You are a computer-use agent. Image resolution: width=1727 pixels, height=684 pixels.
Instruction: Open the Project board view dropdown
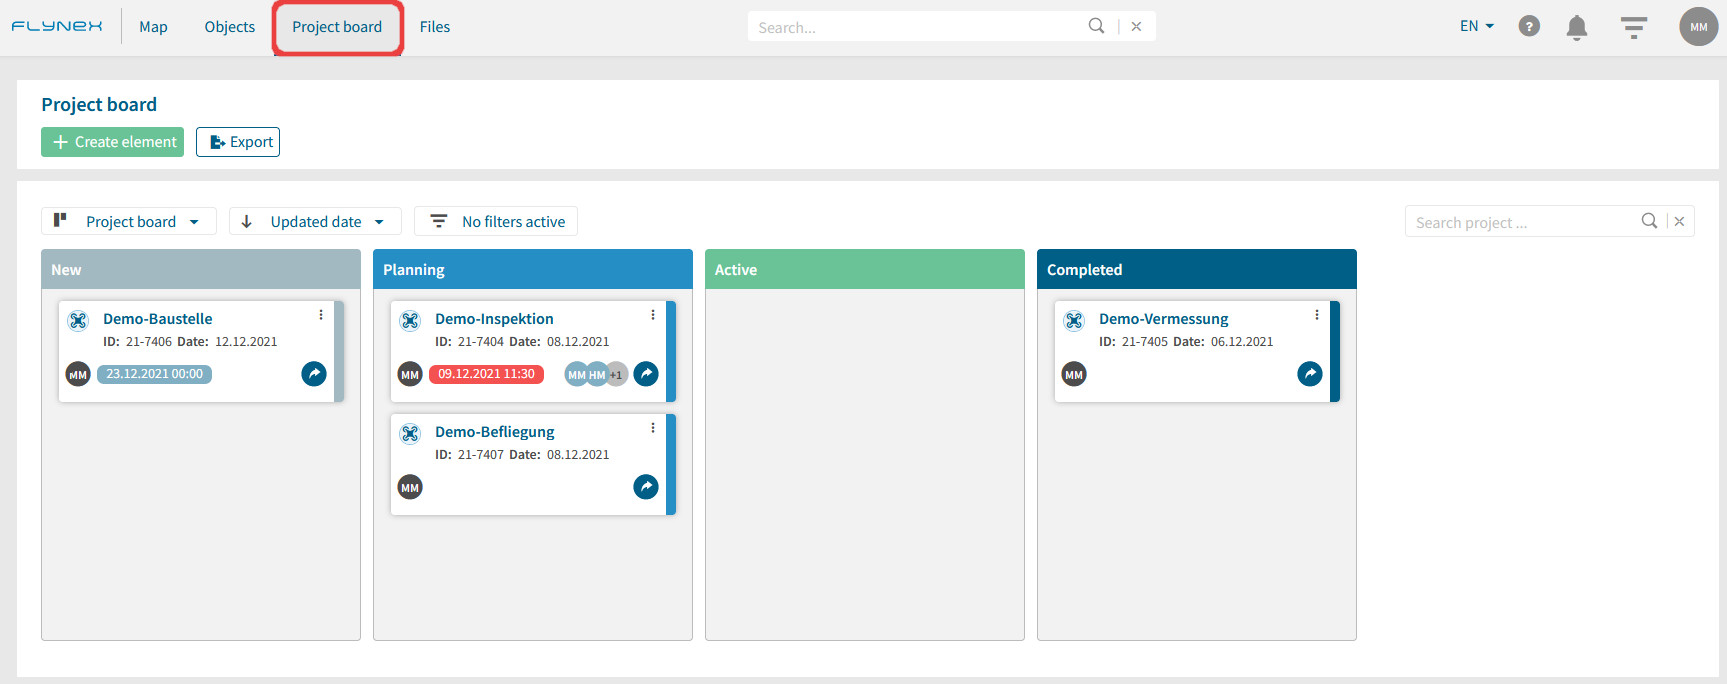click(x=129, y=221)
